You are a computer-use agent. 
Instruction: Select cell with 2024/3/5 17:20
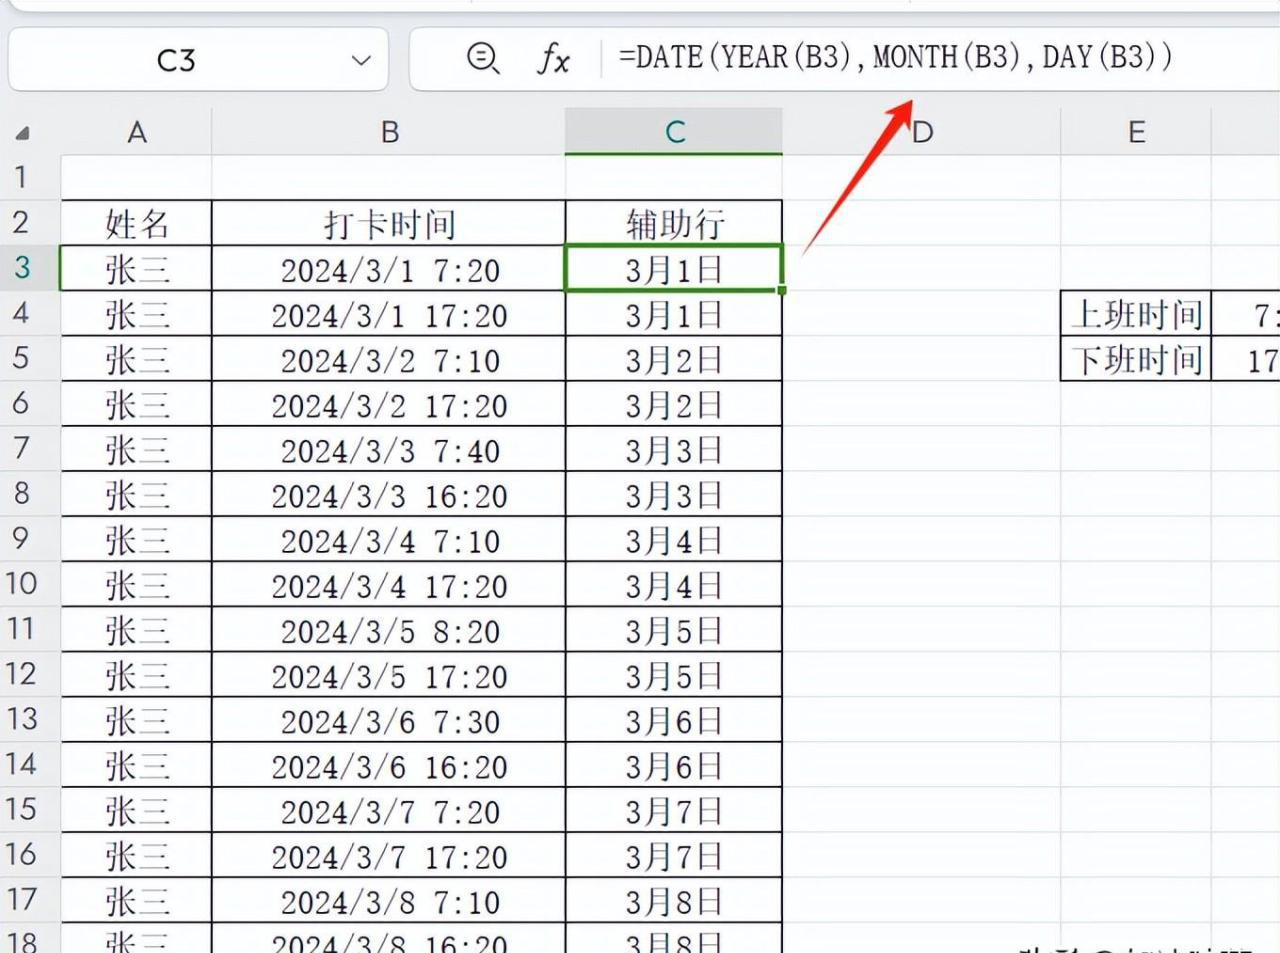coord(389,675)
